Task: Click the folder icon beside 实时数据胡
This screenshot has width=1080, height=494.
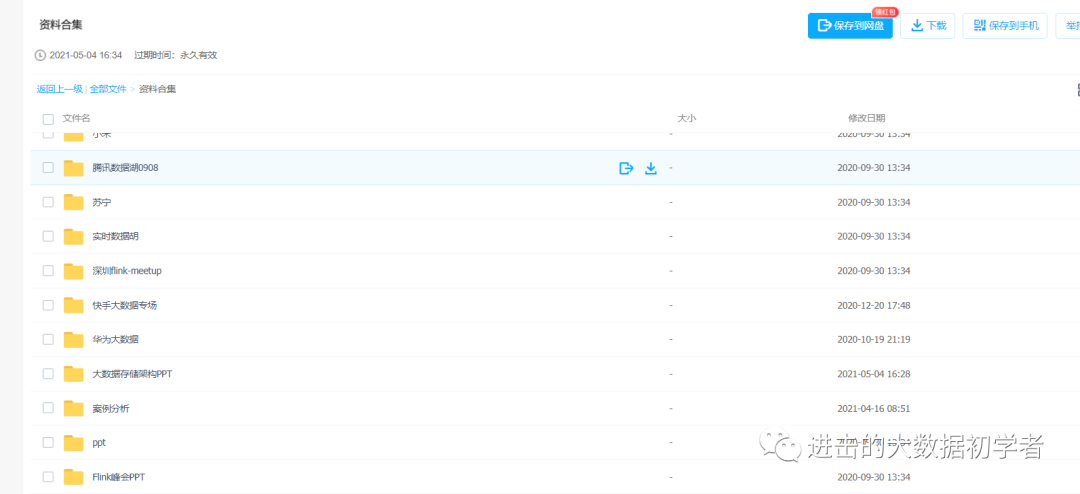Action: [74, 236]
